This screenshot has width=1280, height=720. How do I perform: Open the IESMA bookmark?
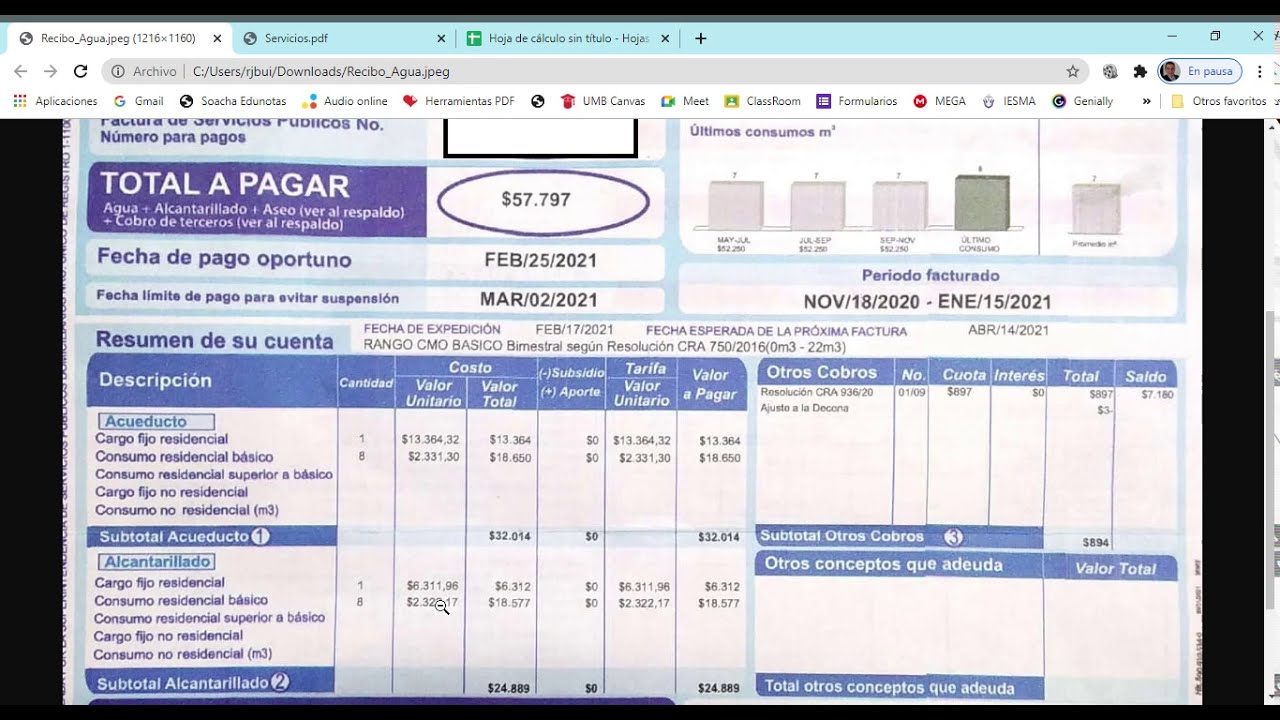(1009, 101)
